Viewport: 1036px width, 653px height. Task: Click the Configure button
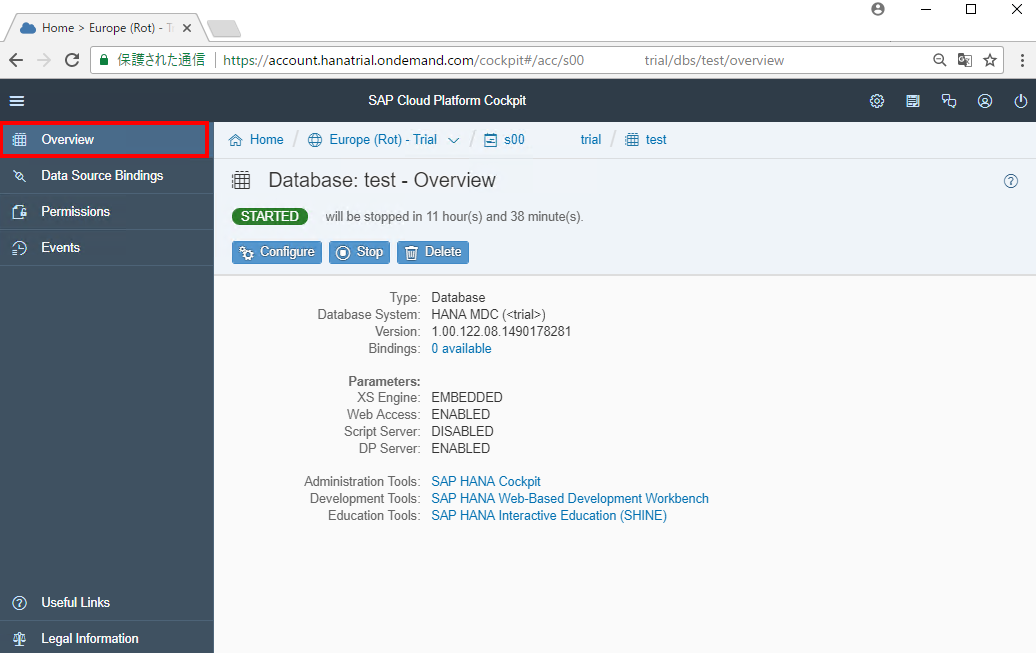277,252
